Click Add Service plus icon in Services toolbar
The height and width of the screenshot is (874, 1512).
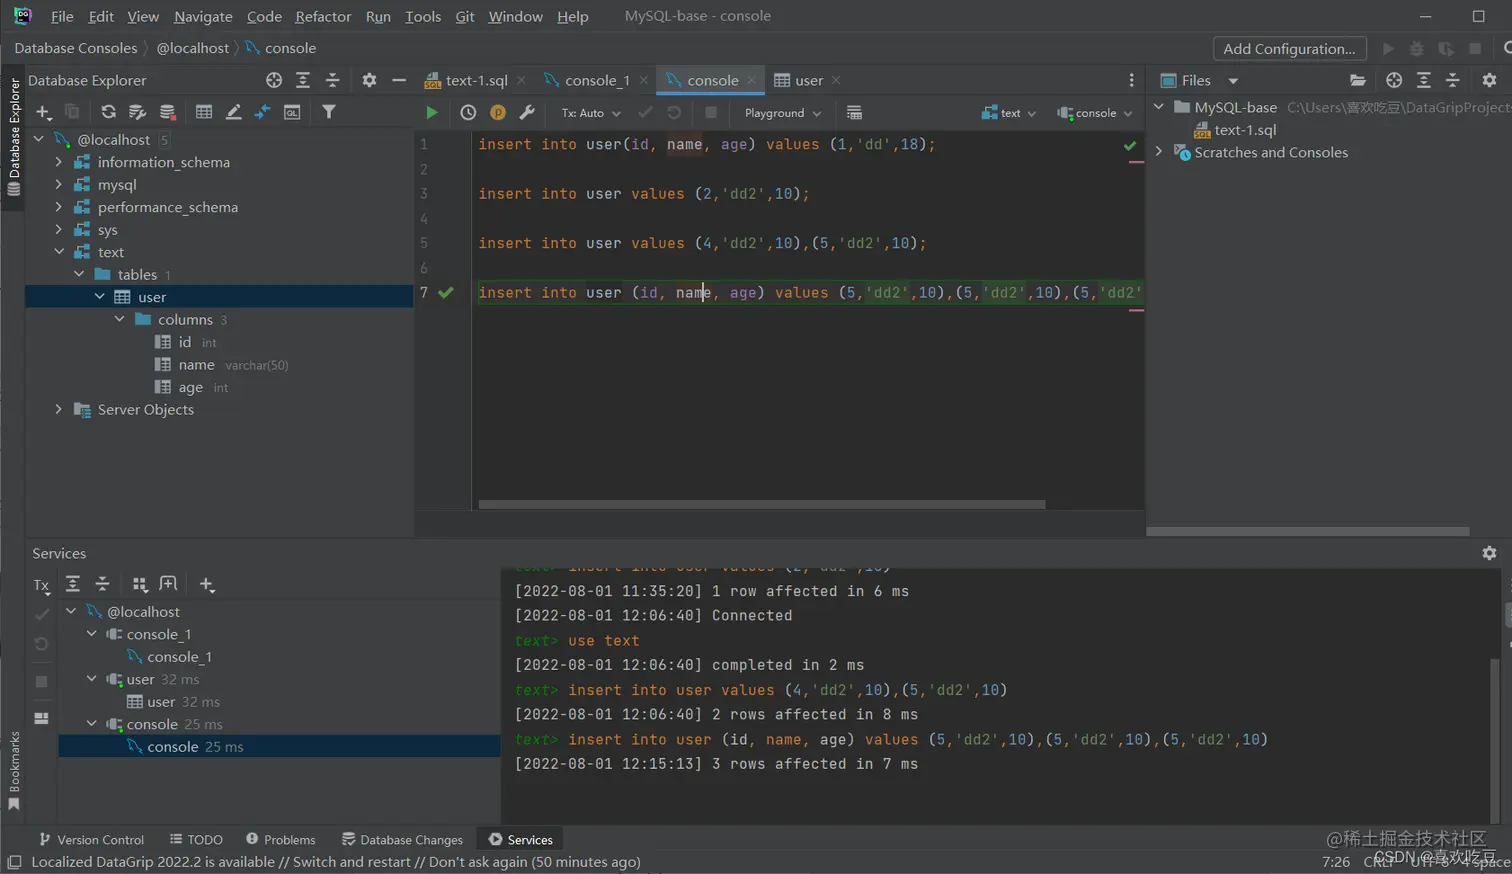[206, 584]
